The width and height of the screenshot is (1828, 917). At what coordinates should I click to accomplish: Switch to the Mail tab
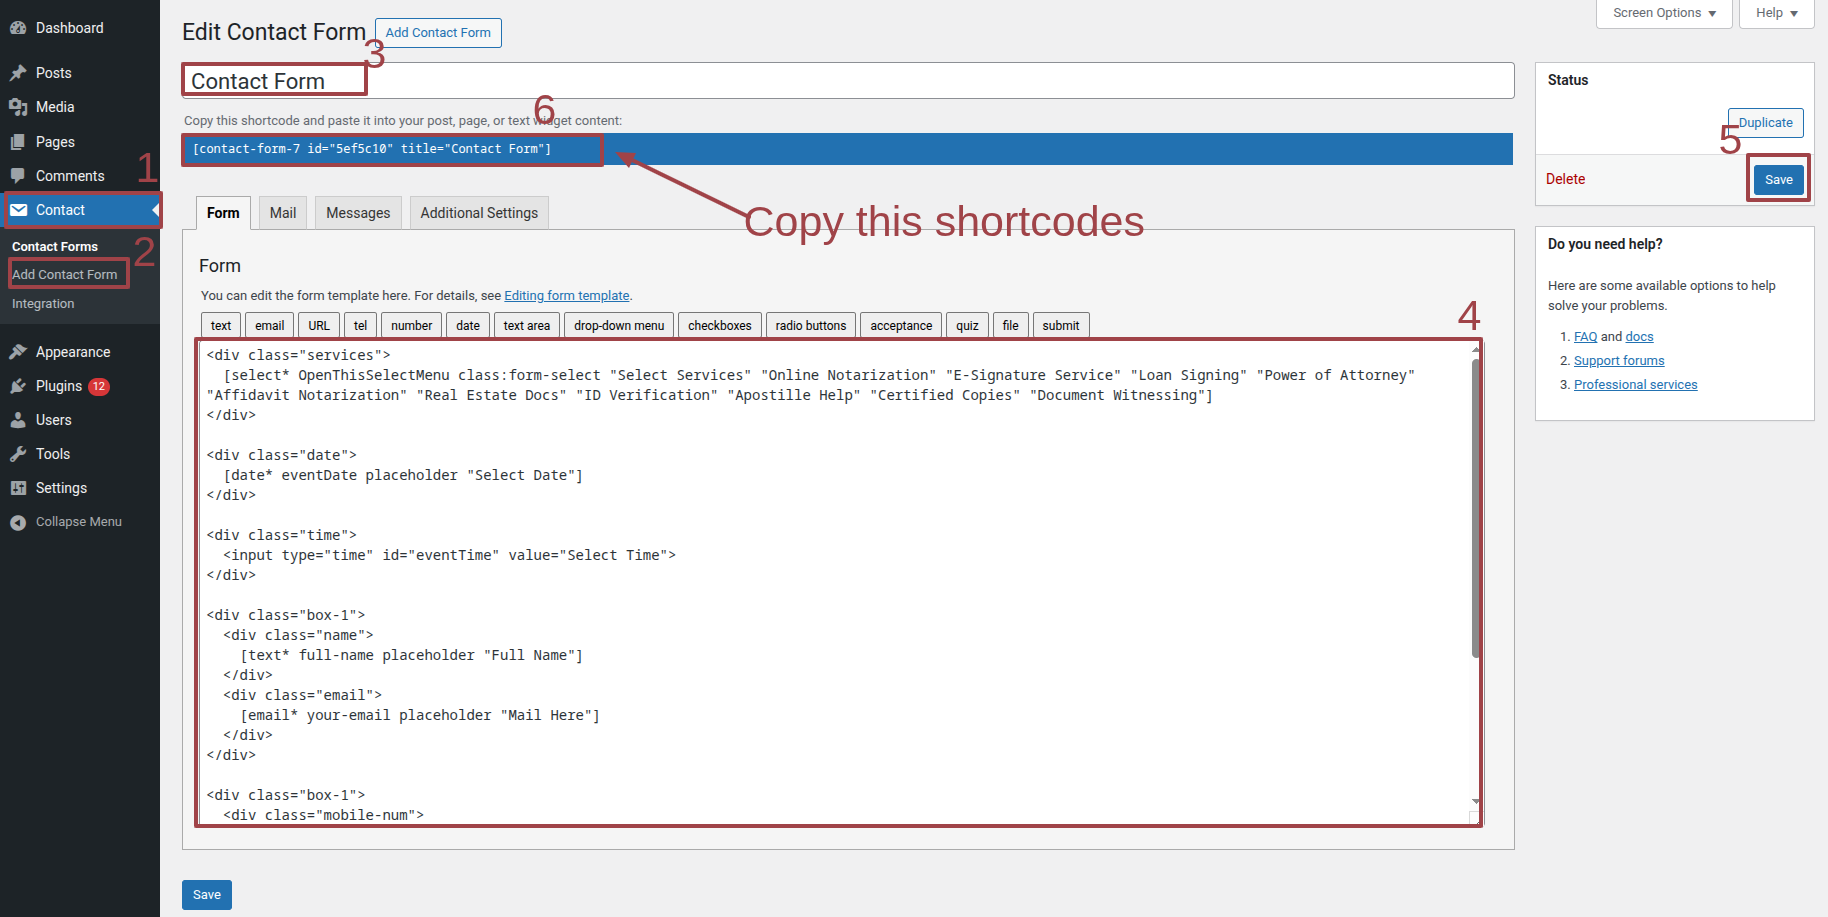coord(283,213)
